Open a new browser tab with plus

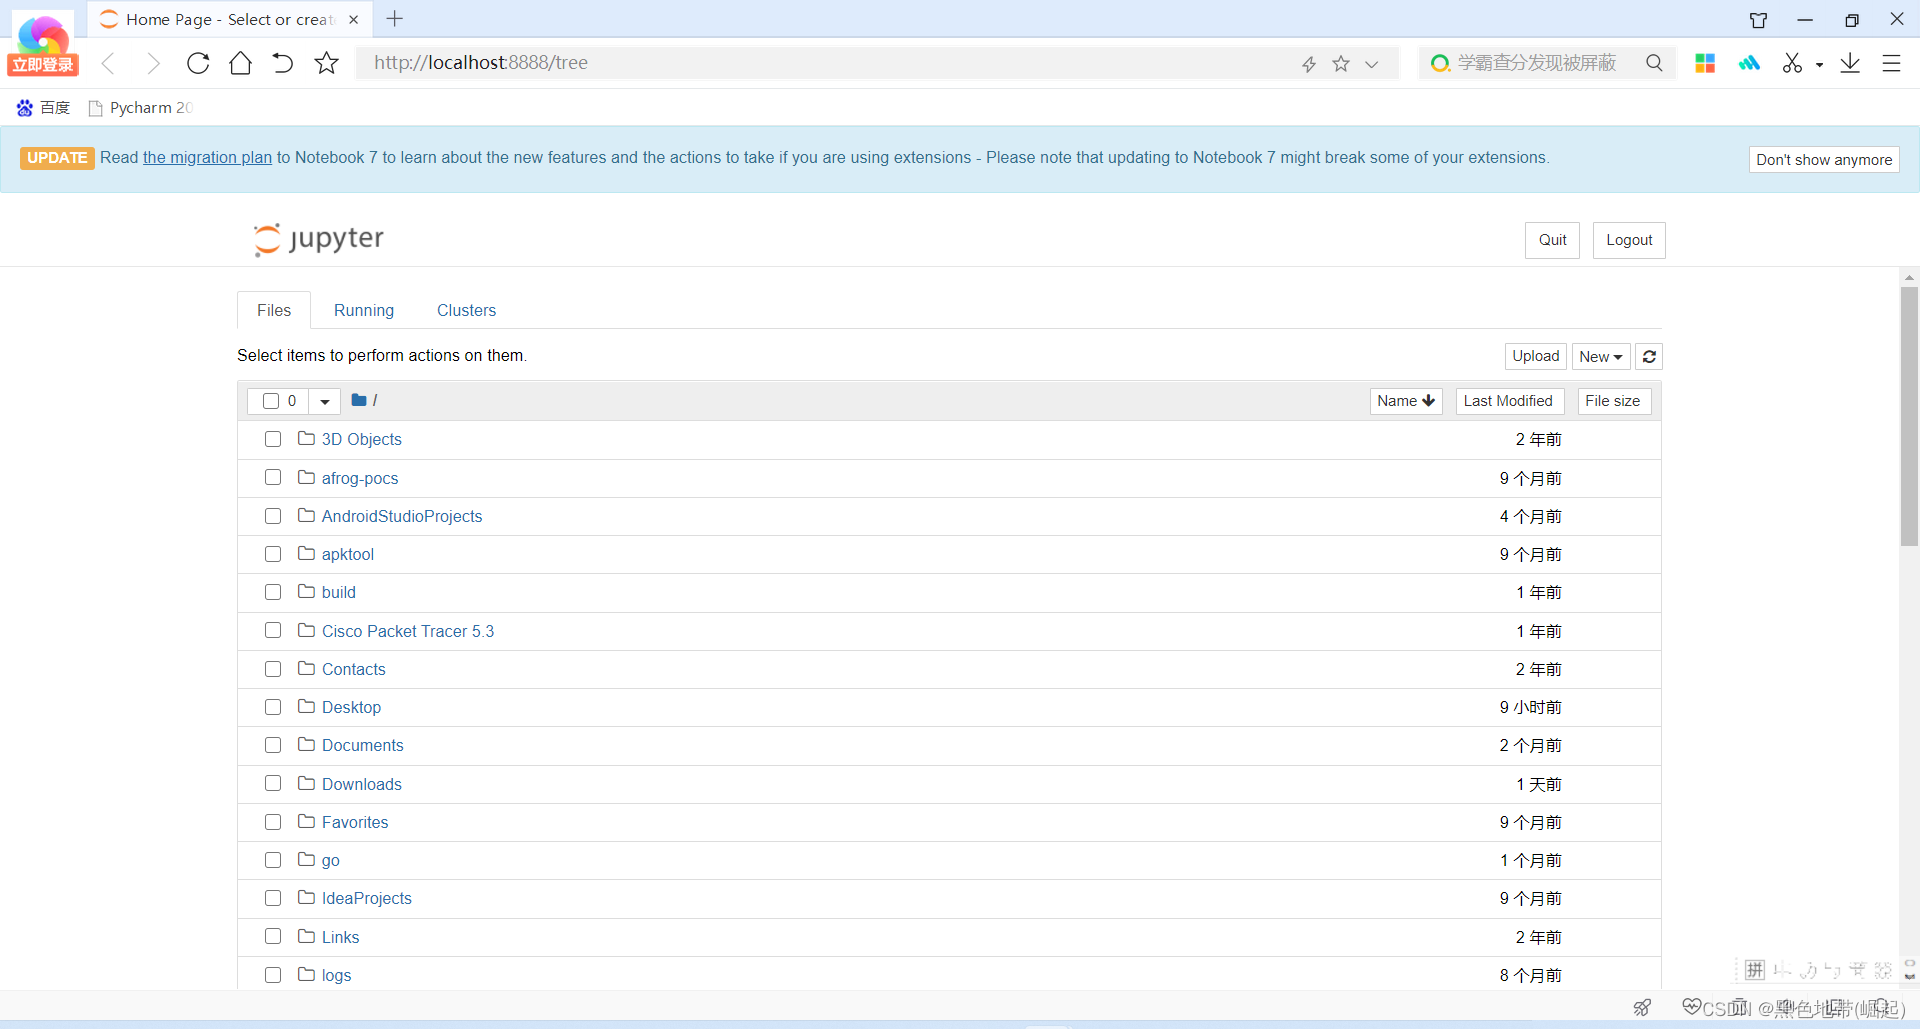click(x=395, y=19)
